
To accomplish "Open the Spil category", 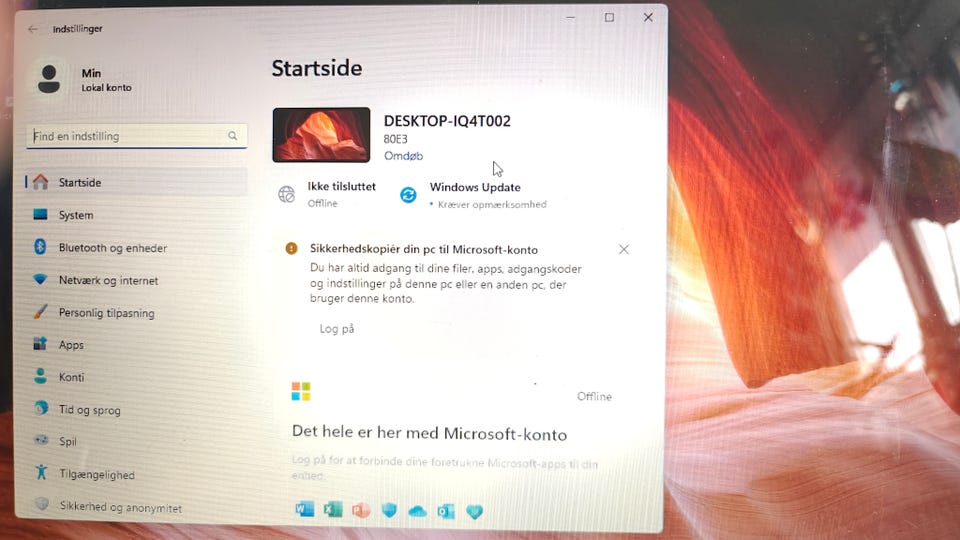I will (136, 441).
